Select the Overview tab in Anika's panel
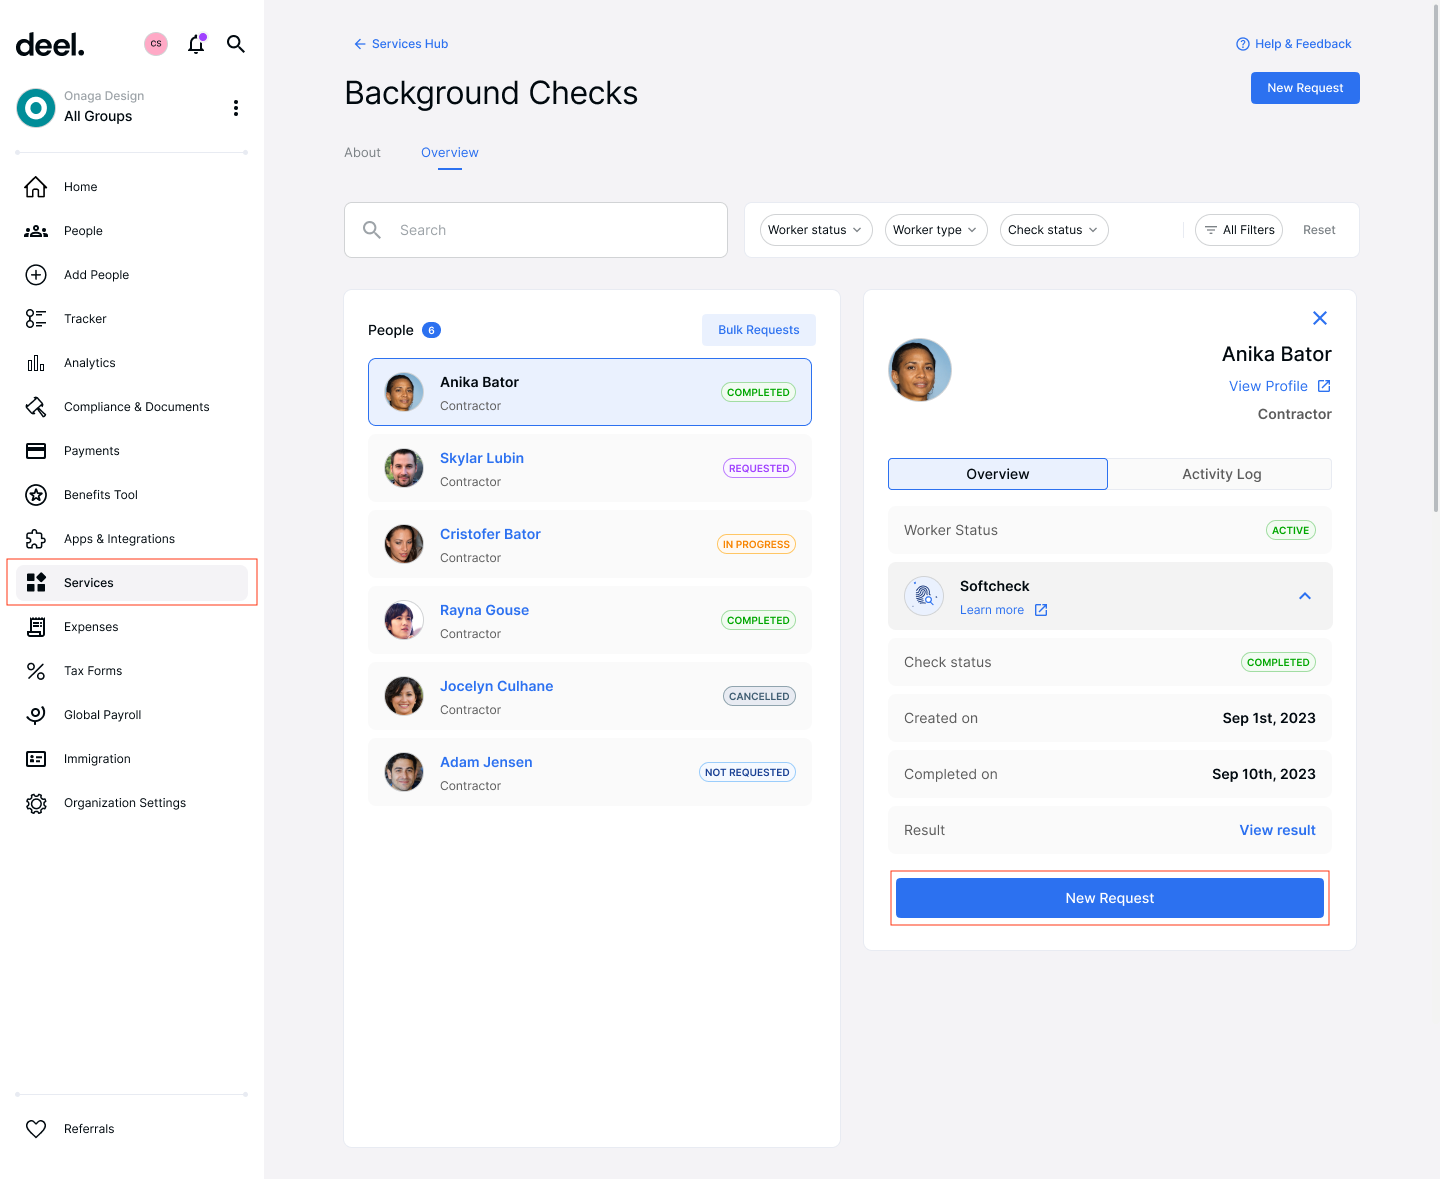Screen dimensions: 1440x1179 [998, 474]
